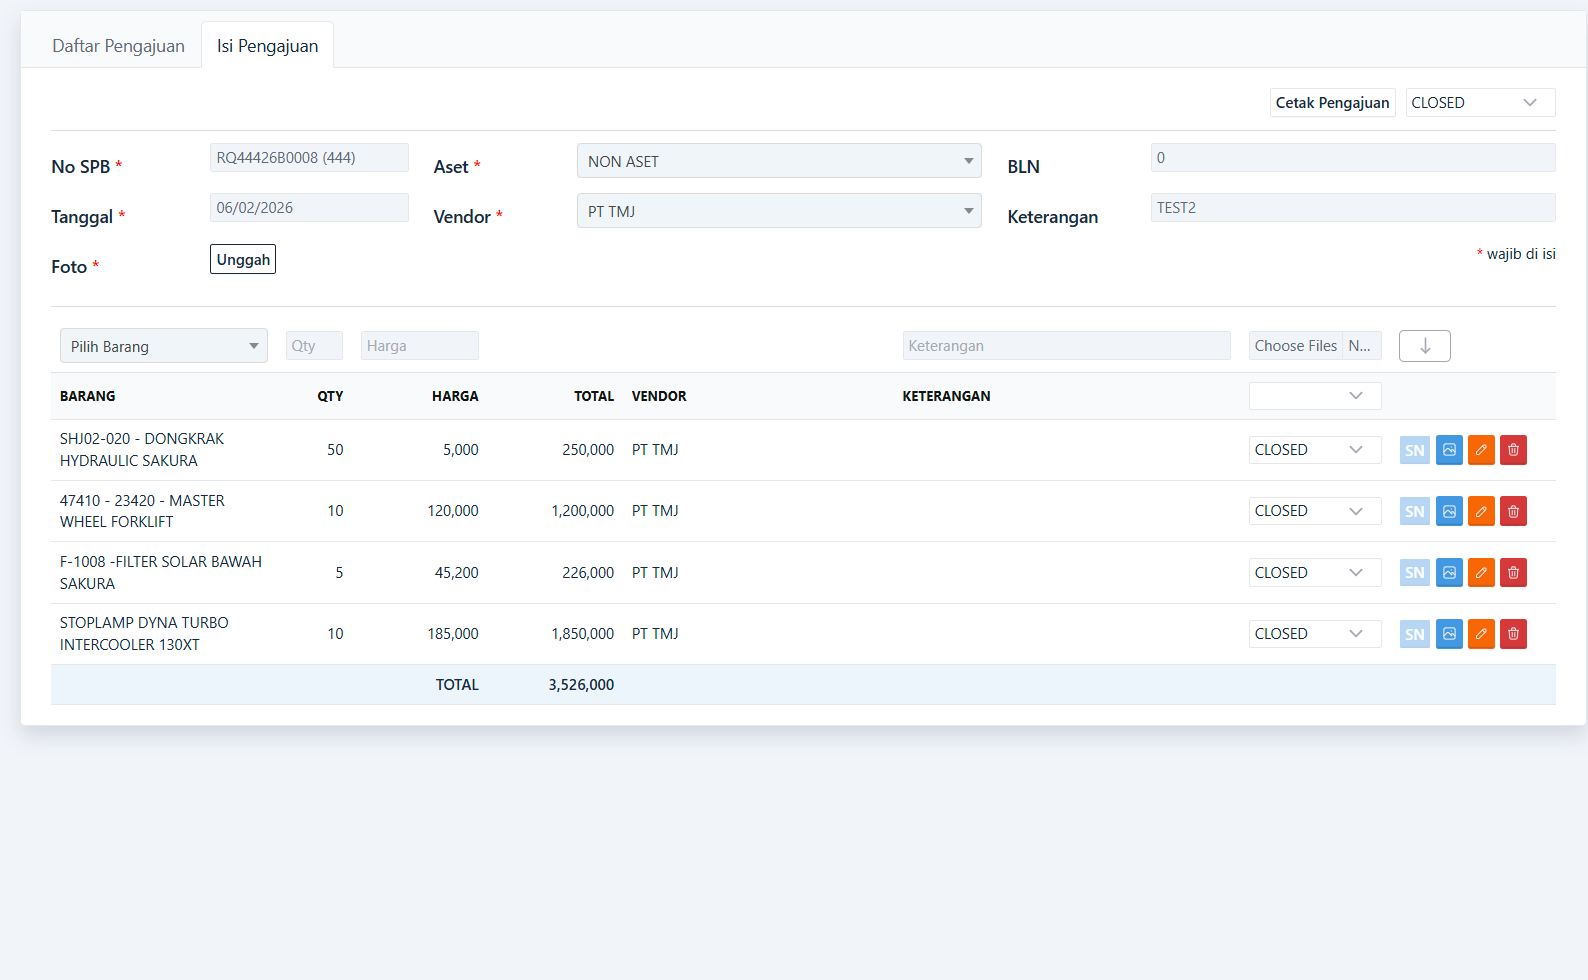
Task: Click the down arrow add-item button
Action: (x=1424, y=346)
